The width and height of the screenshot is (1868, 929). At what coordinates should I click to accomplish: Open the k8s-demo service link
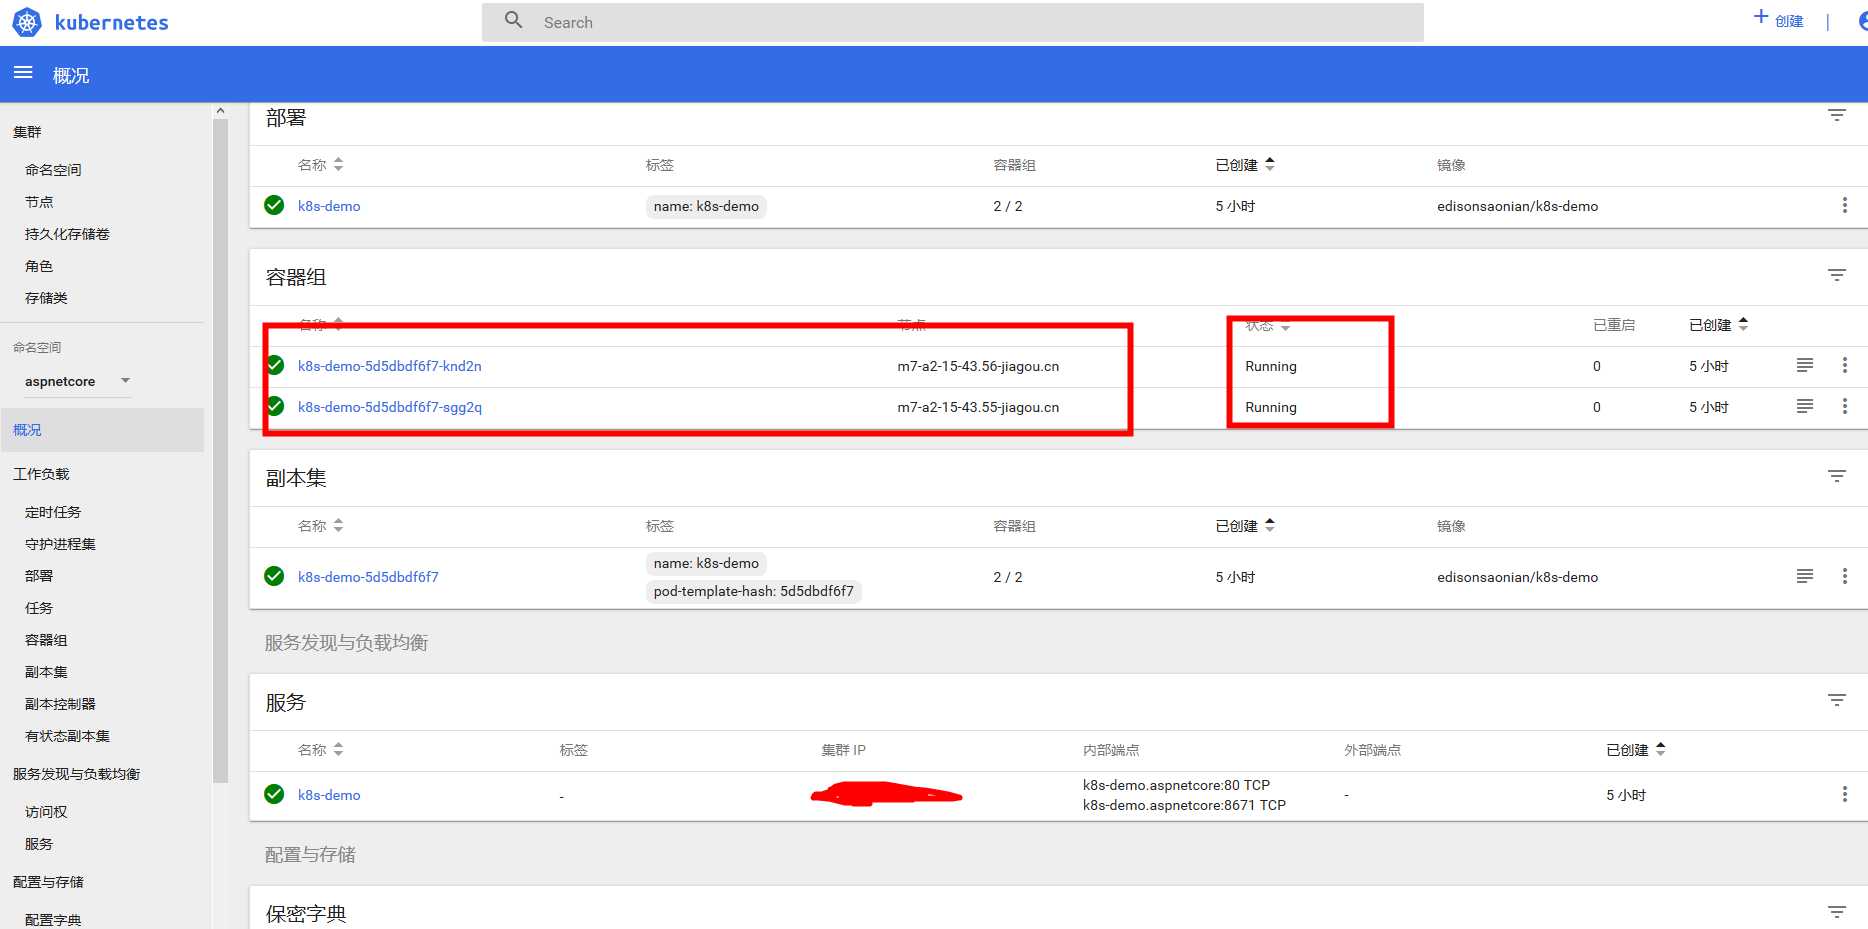coord(329,795)
